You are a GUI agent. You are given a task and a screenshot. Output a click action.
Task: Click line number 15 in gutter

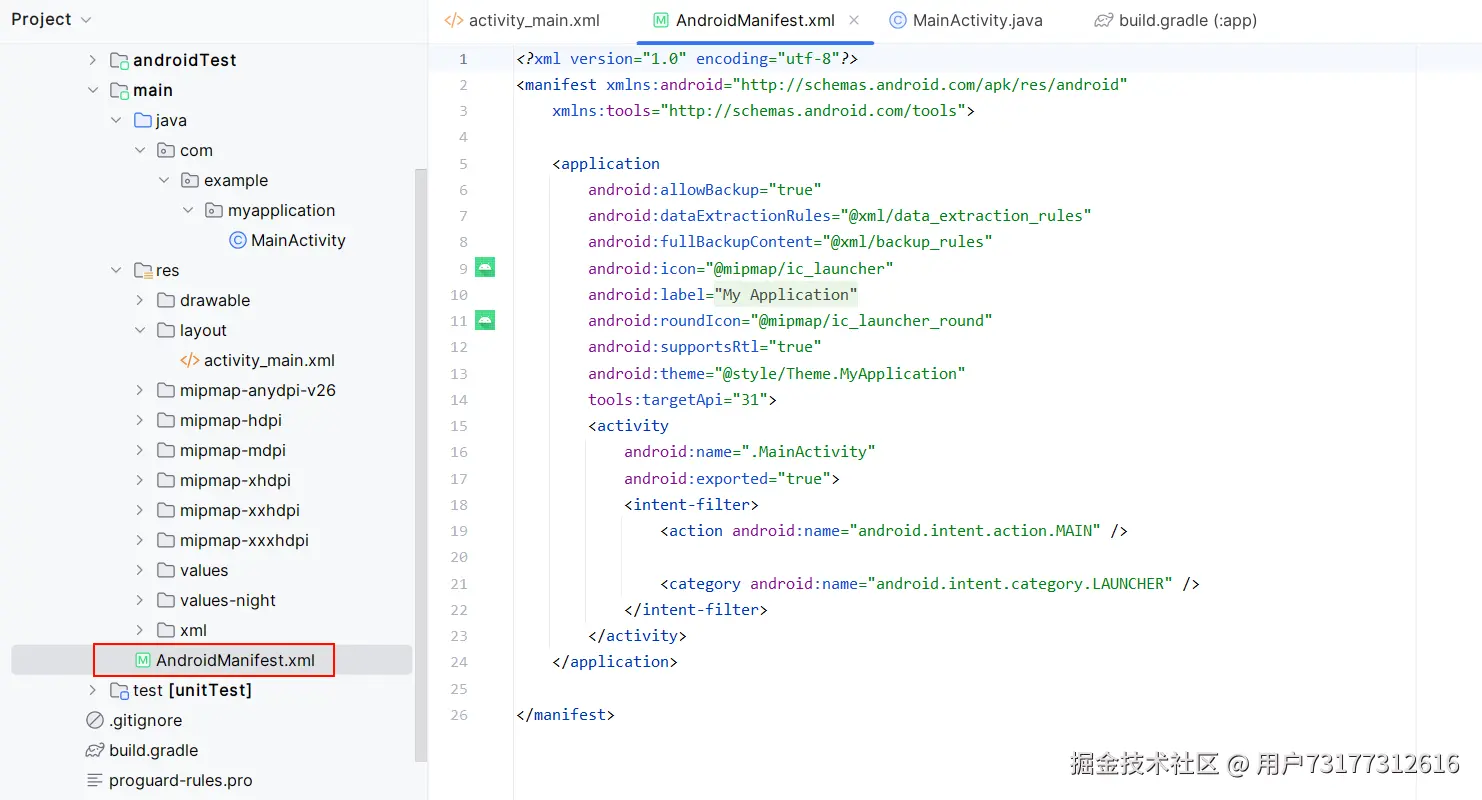tap(459, 426)
